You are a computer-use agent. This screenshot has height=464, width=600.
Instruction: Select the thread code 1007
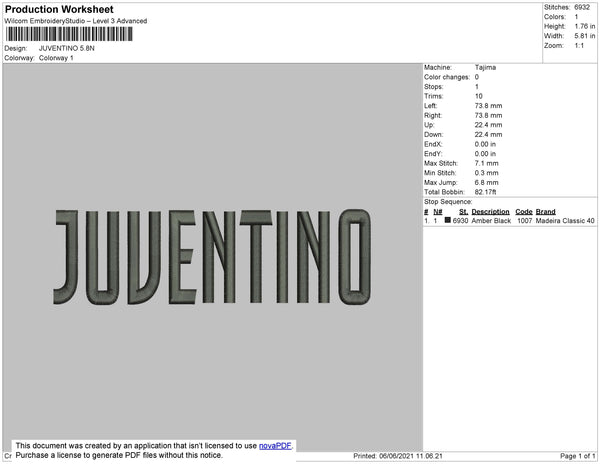(x=525, y=221)
